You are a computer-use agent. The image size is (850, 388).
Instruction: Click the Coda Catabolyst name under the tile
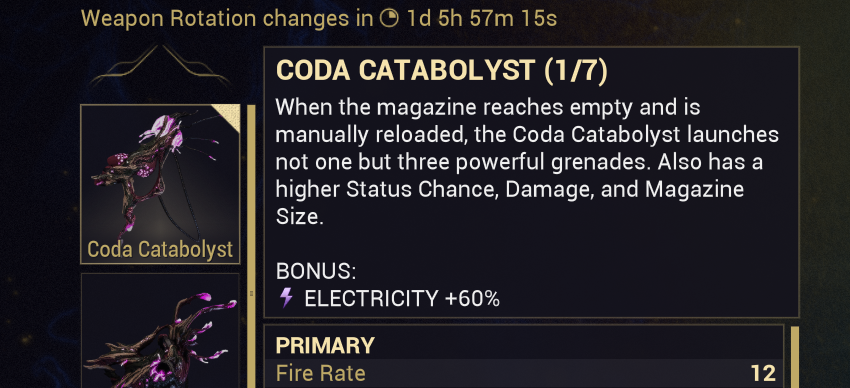160,249
